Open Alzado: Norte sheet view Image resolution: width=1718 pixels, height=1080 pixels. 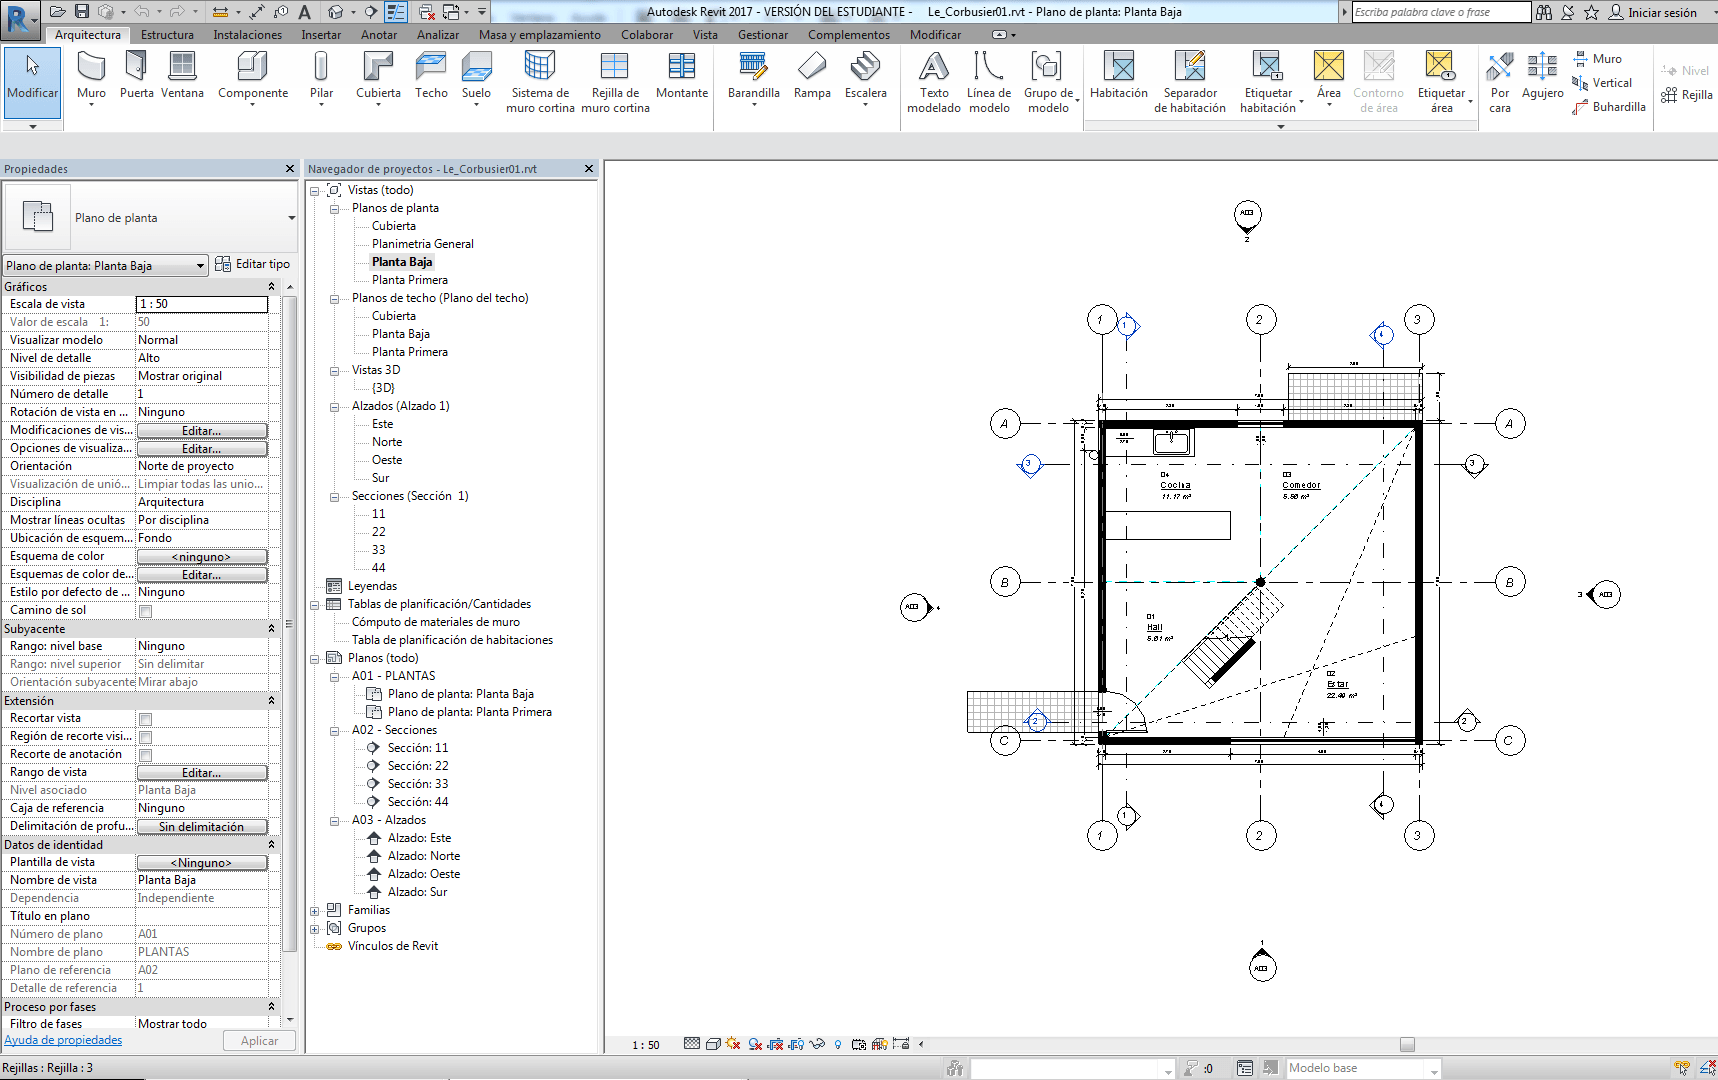click(x=424, y=856)
